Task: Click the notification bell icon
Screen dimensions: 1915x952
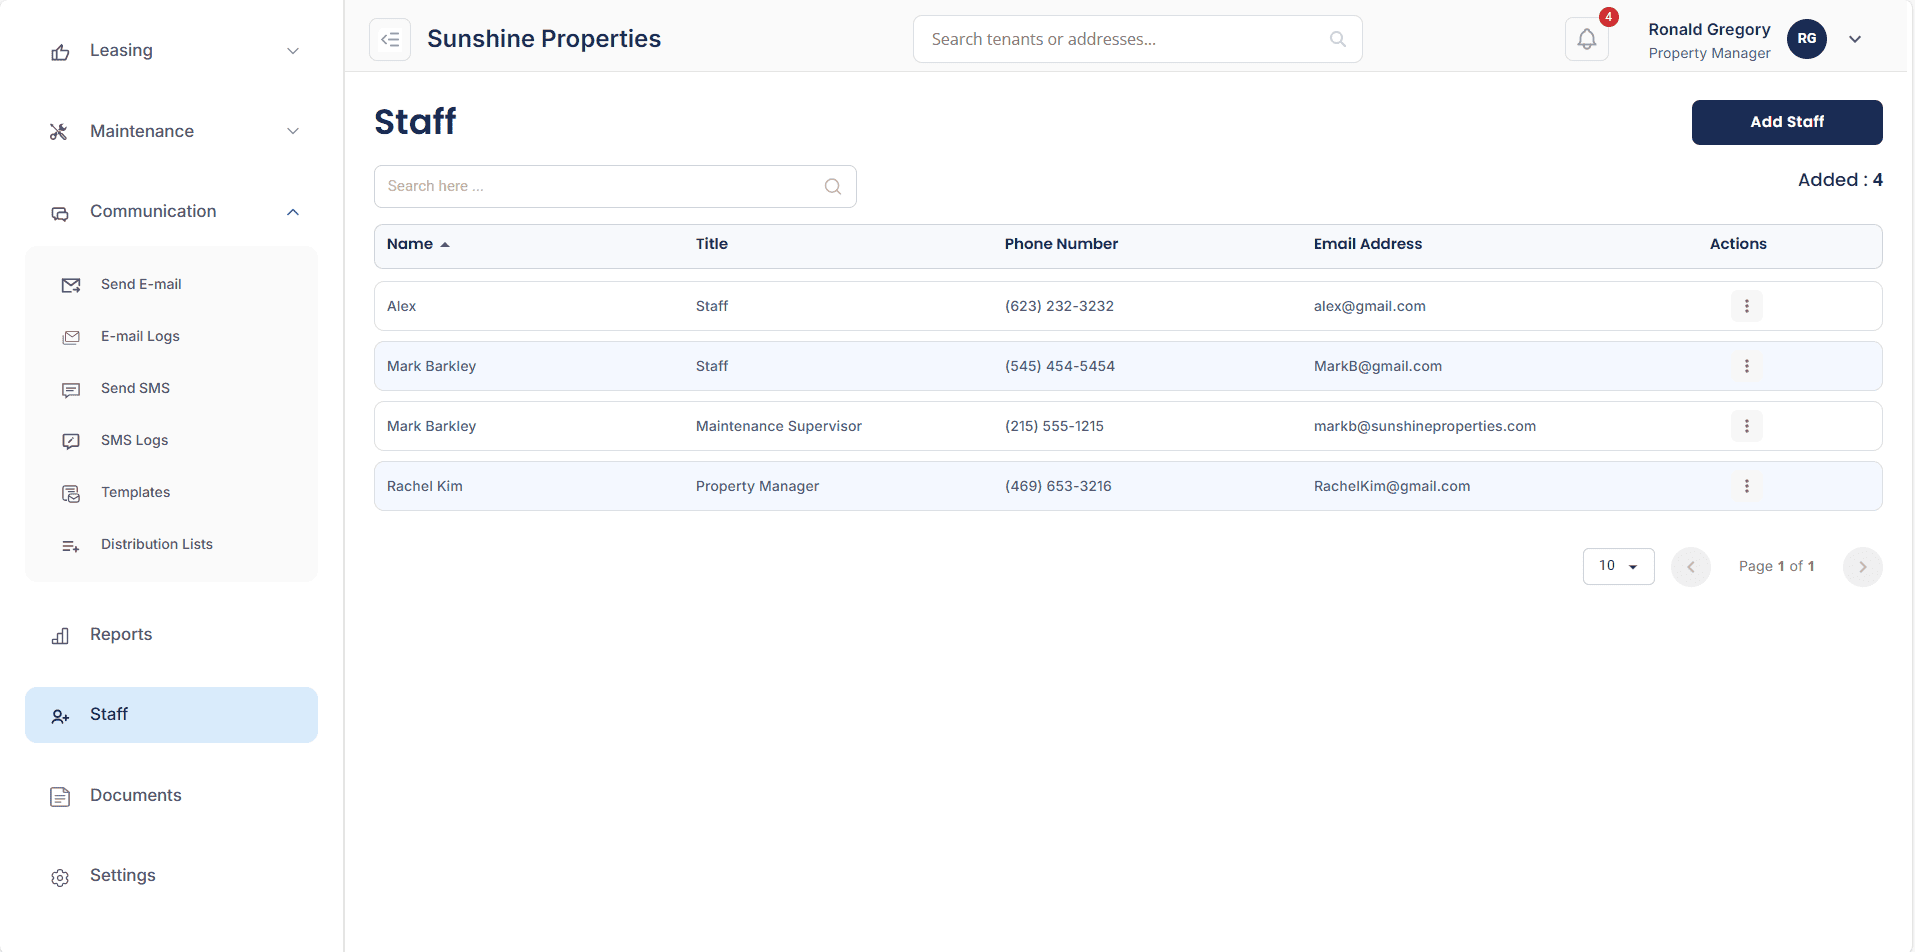Action: point(1586,40)
